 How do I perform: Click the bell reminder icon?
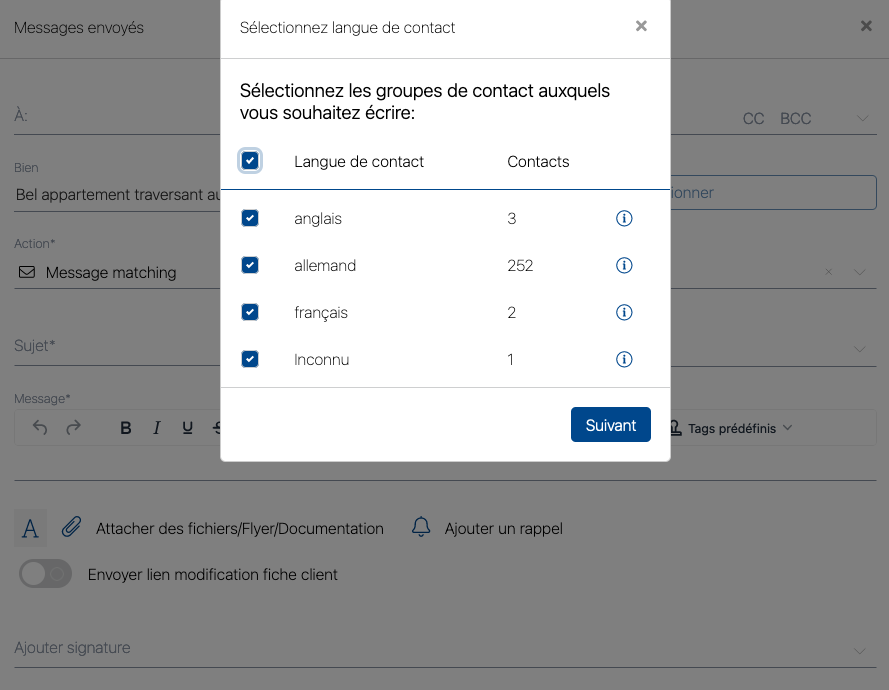pos(421,528)
